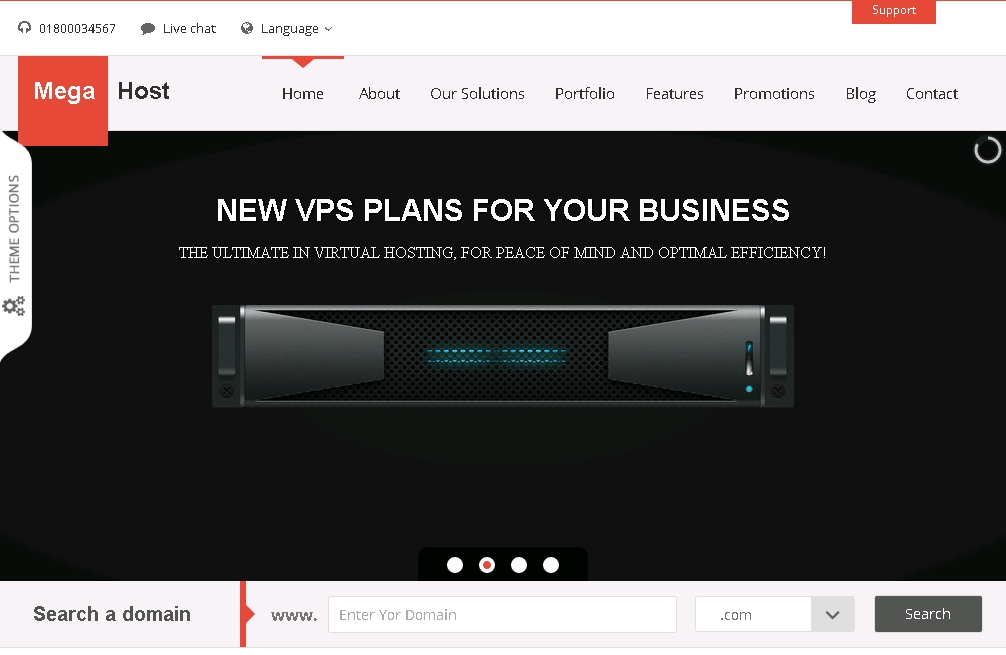Click the slider loading spinner icon
The image size is (1006, 655).
click(x=987, y=150)
